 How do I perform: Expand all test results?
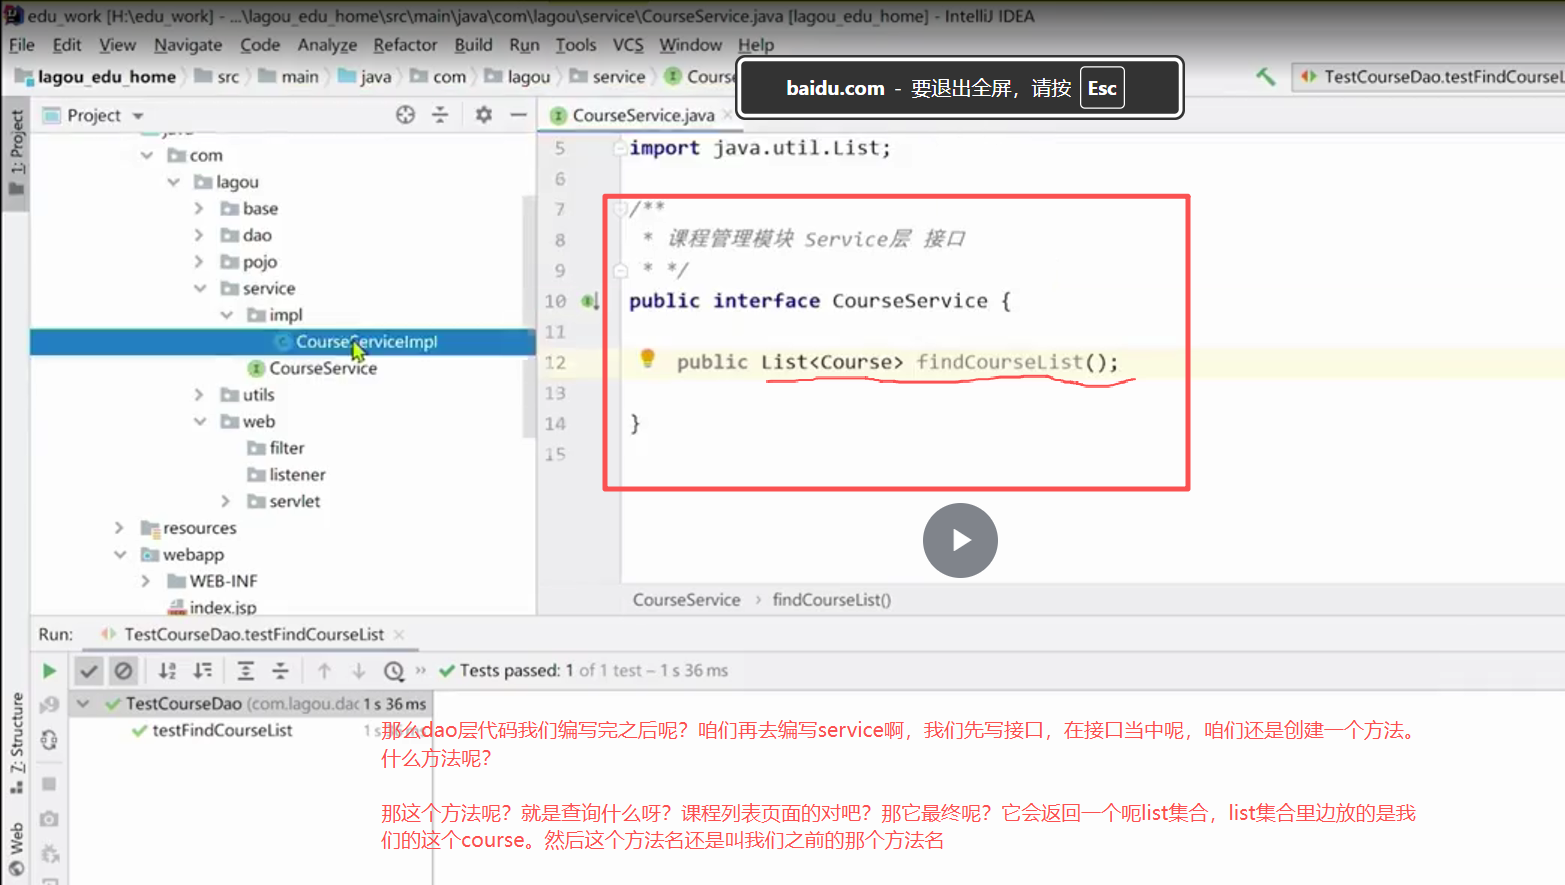[x=245, y=671]
